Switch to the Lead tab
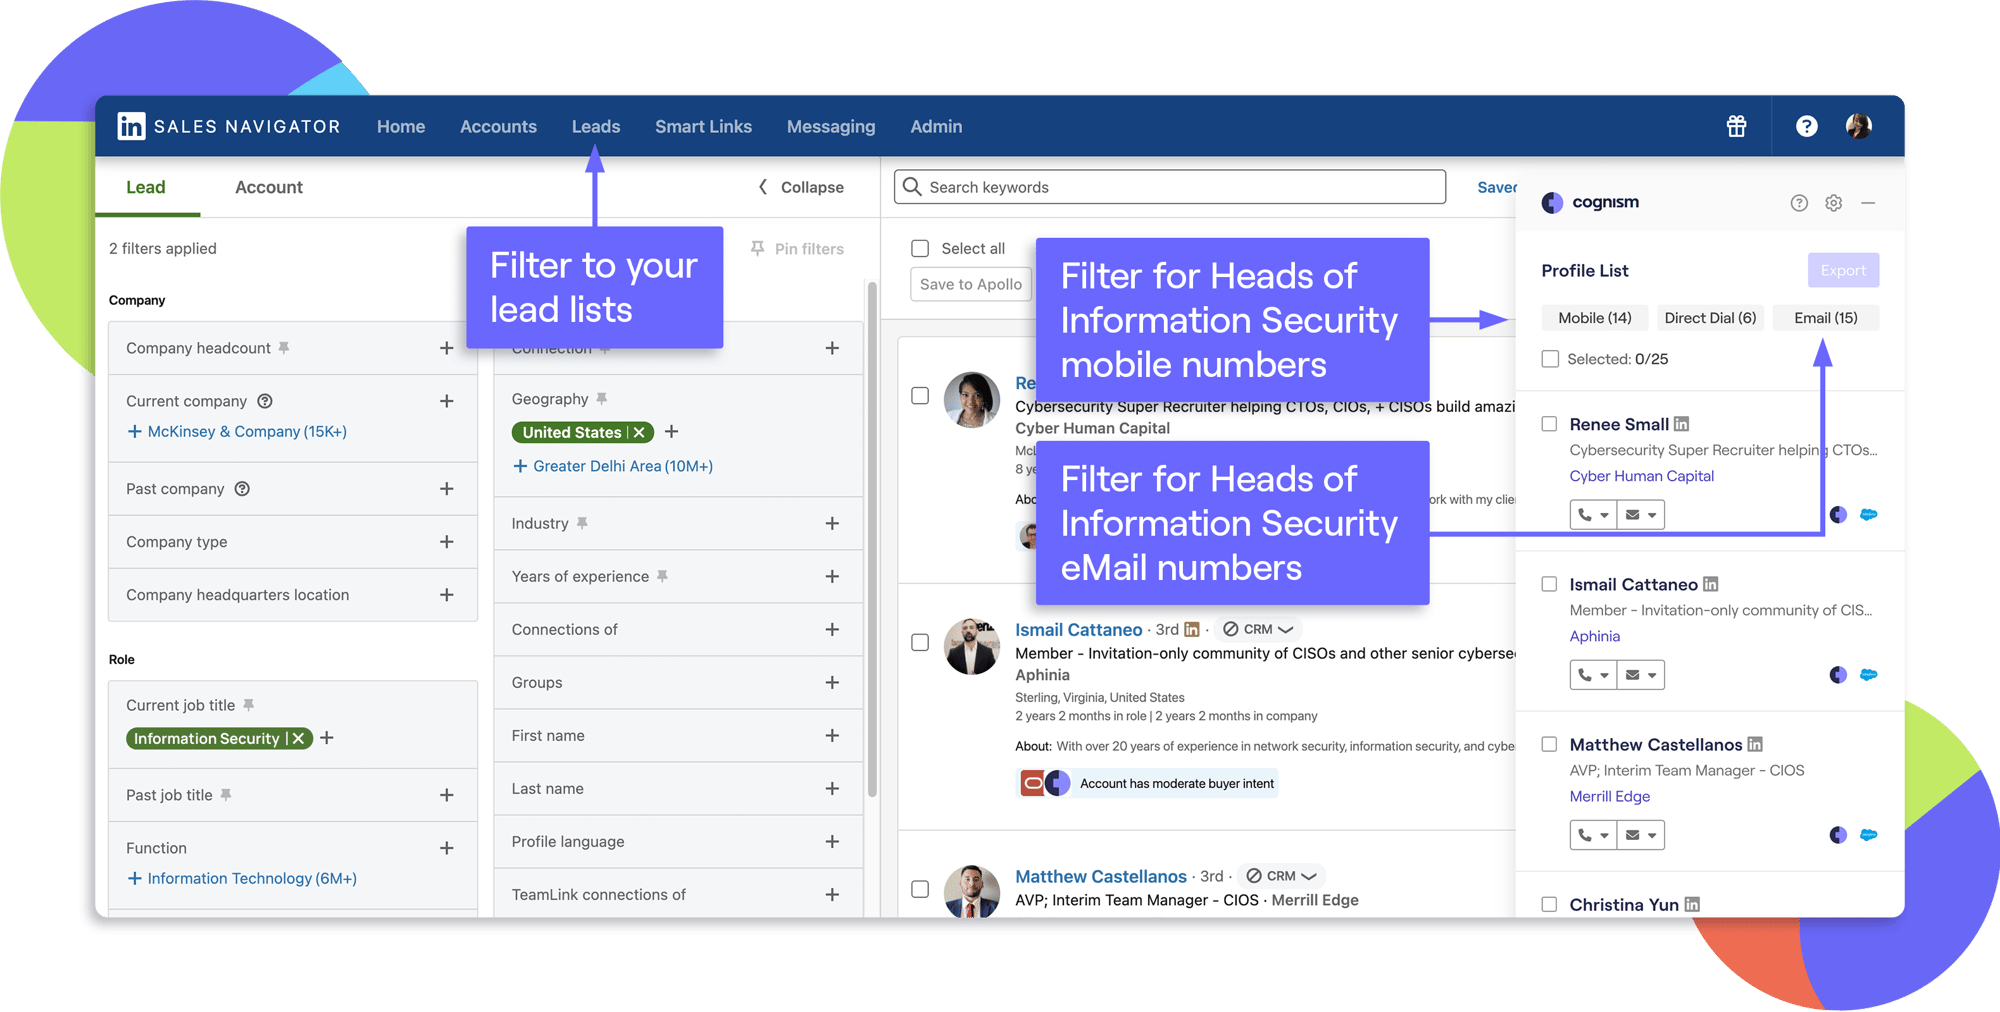The height and width of the screenshot is (1012, 2000). 146,187
